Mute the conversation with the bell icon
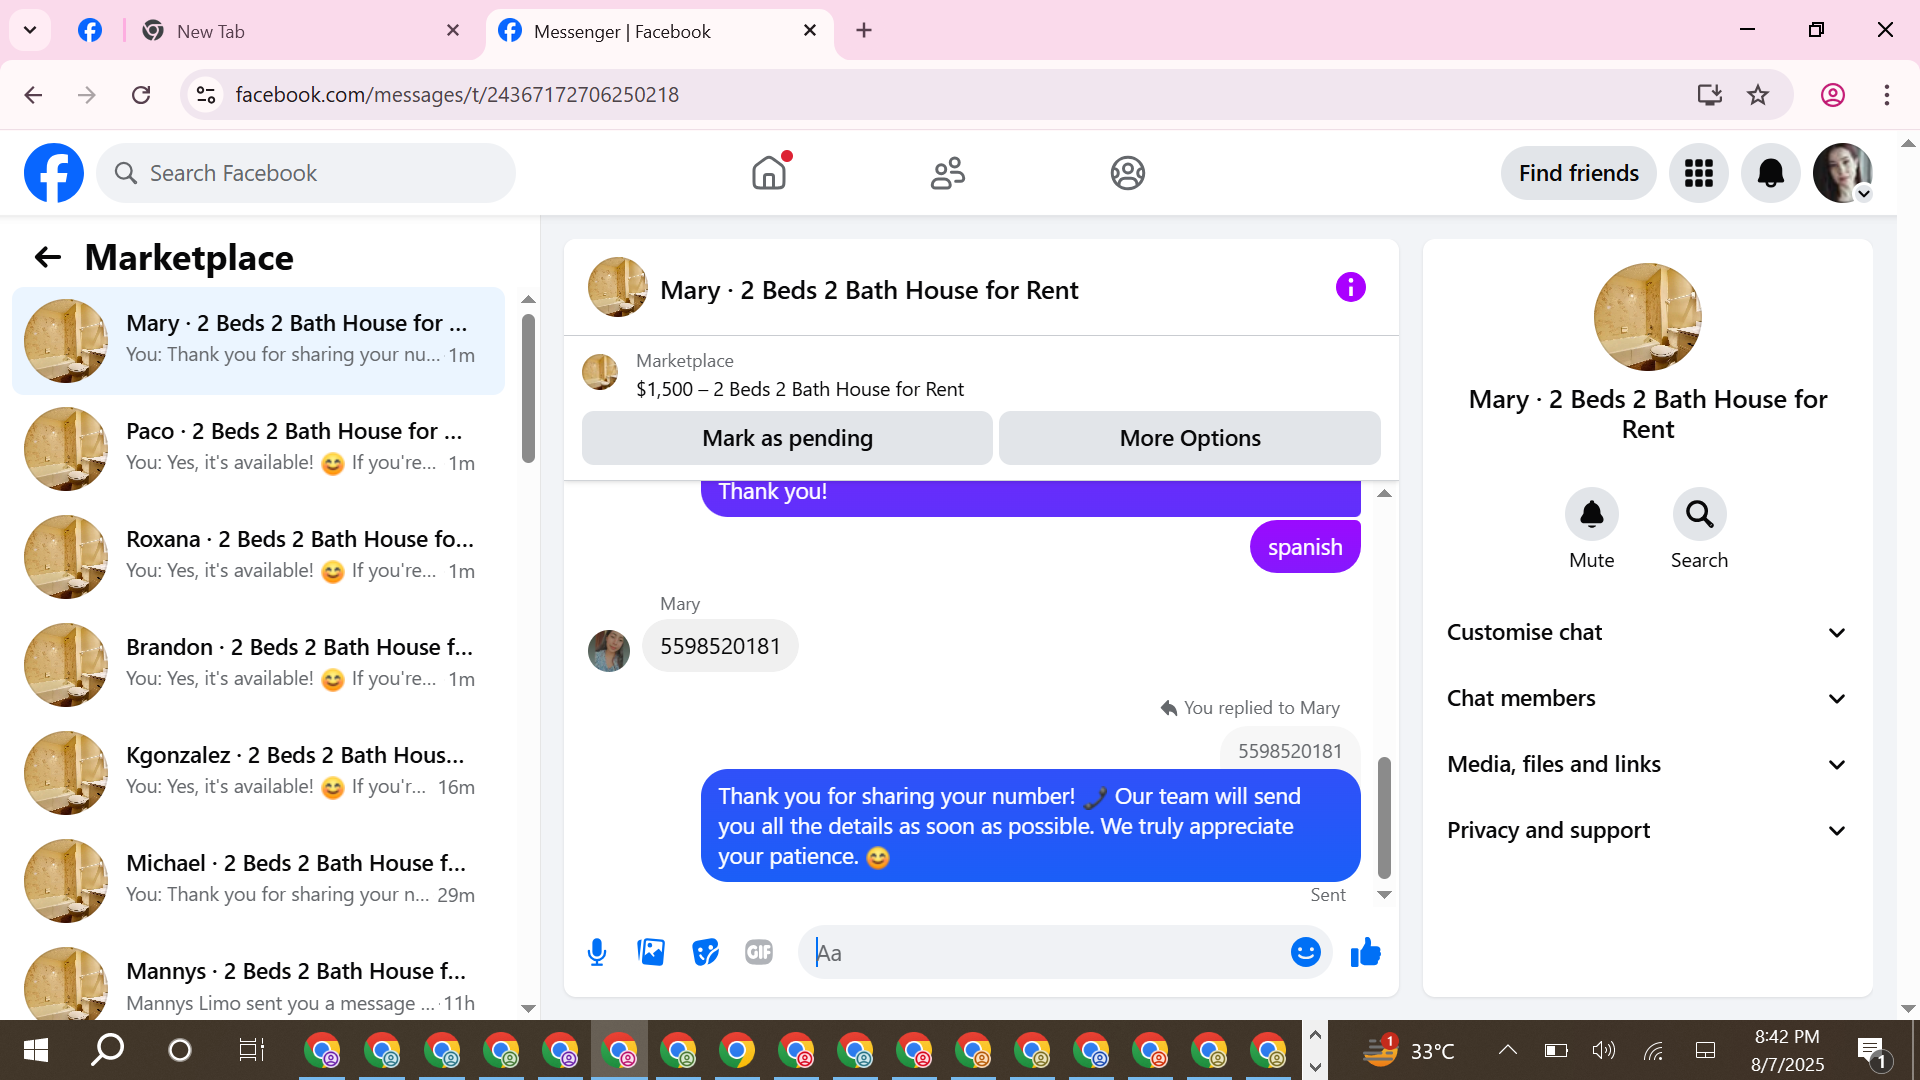The height and width of the screenshot is (1080, 1920). [1591, 514]
